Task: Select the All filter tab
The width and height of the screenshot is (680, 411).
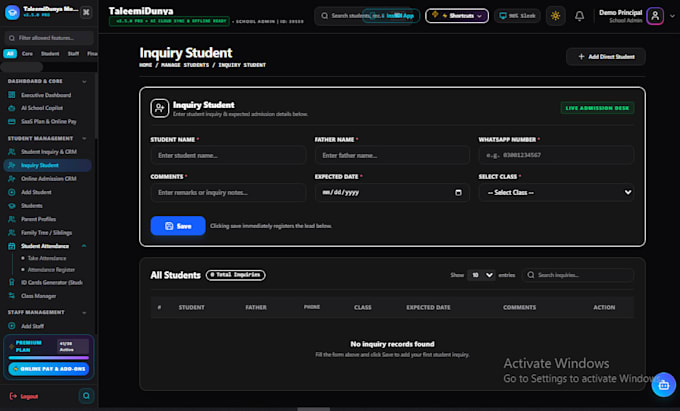Action: (x=10, y=54)
